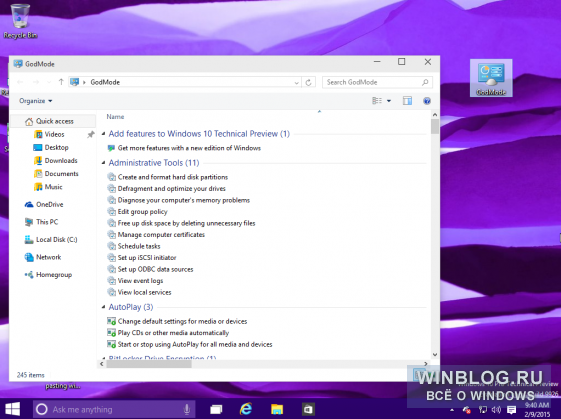Click the scroll right arrow
561x419 pixels.
[x=425, y=364]
